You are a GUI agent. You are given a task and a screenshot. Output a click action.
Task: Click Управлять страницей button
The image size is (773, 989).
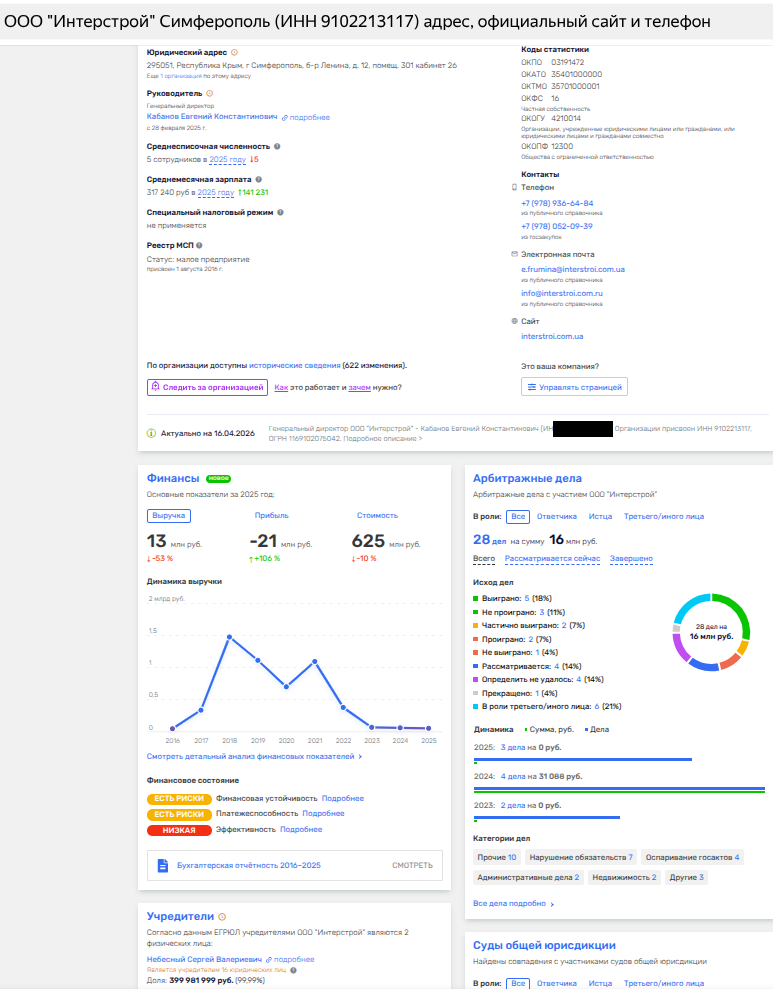coord(574,387)
